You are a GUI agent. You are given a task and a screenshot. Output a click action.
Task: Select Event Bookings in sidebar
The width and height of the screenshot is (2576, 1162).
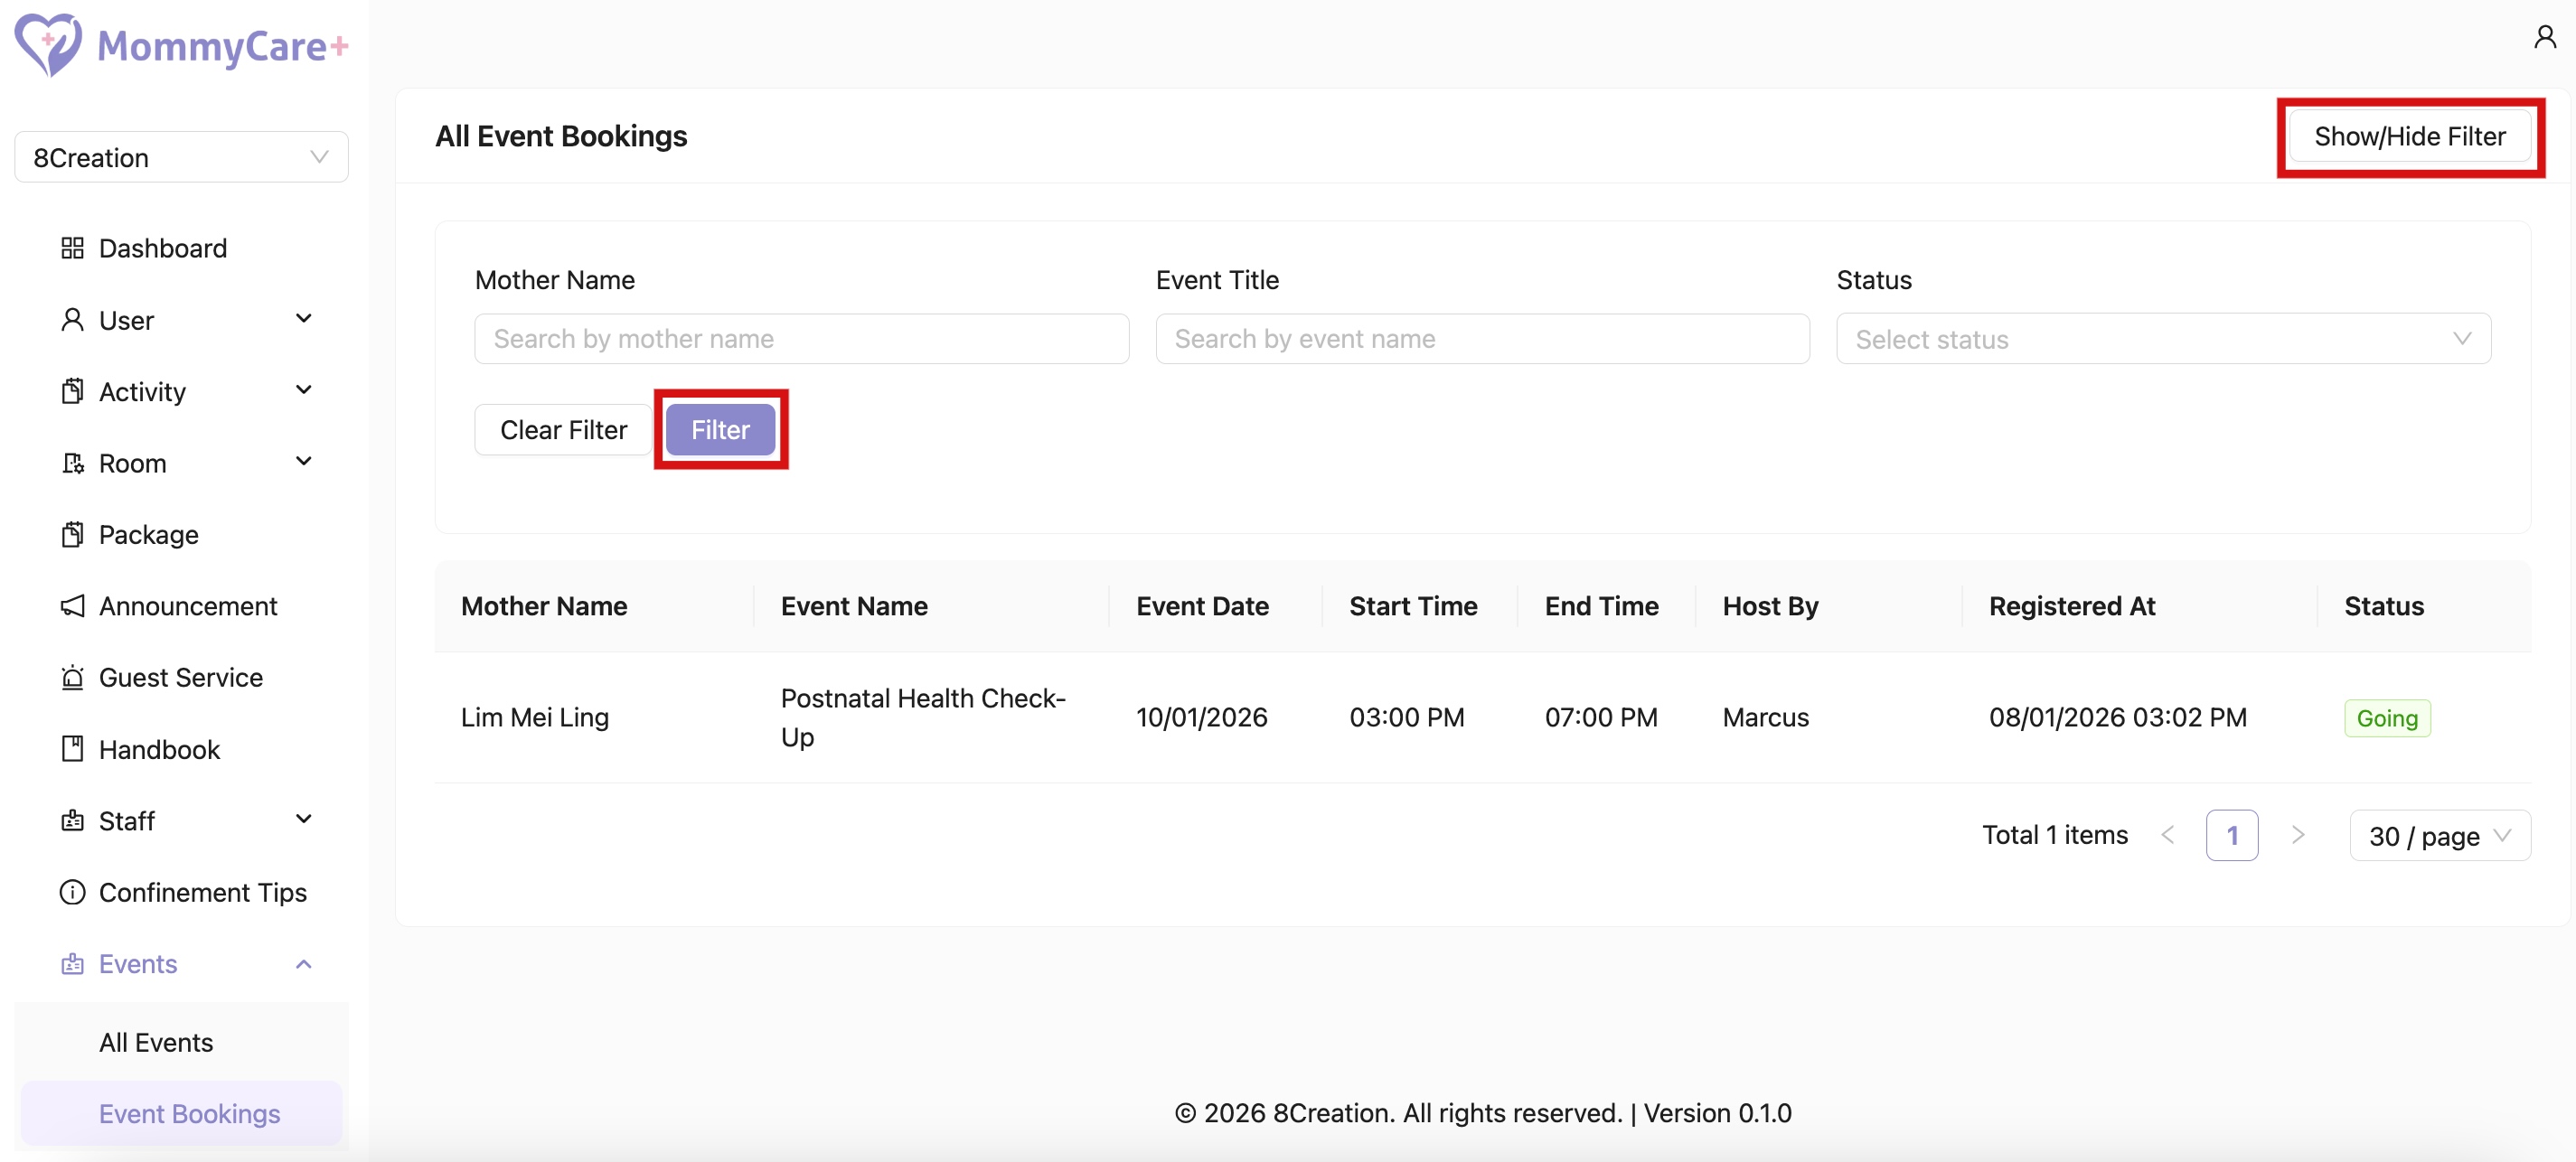(x=189, y=1114)
